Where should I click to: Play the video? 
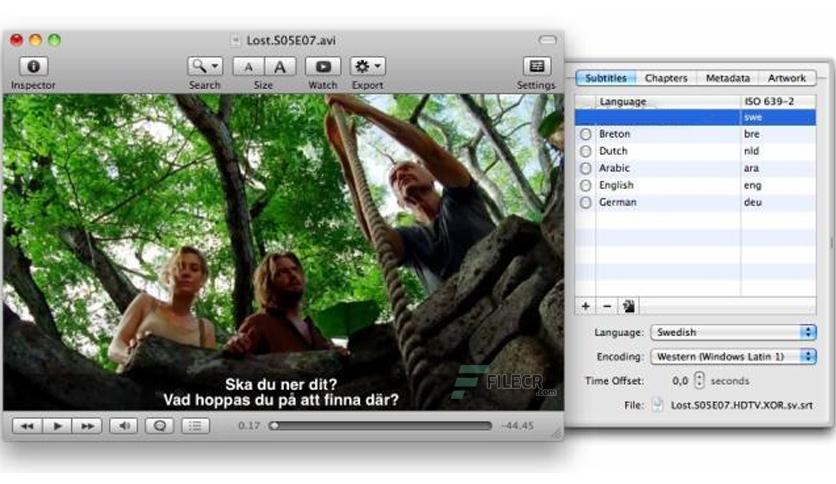click(x=57, y=425)
